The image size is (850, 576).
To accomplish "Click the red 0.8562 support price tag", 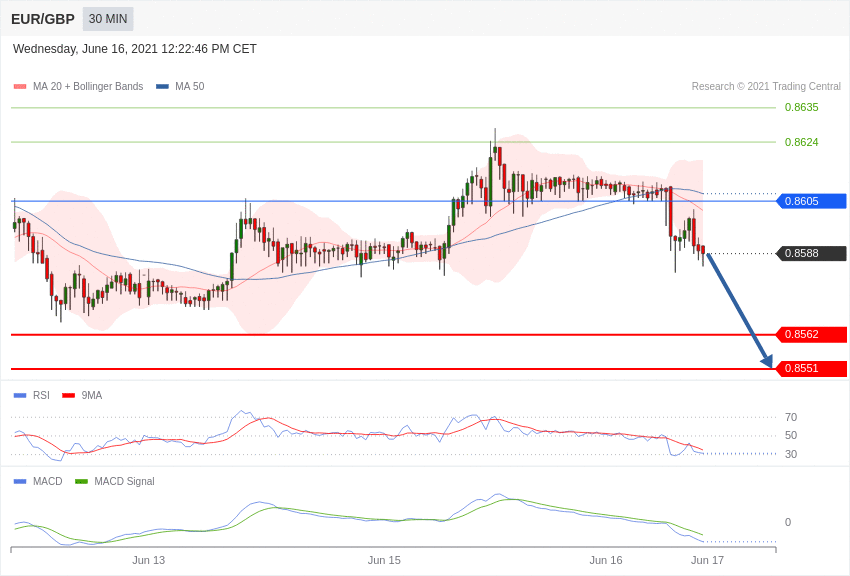I will 812,334.
